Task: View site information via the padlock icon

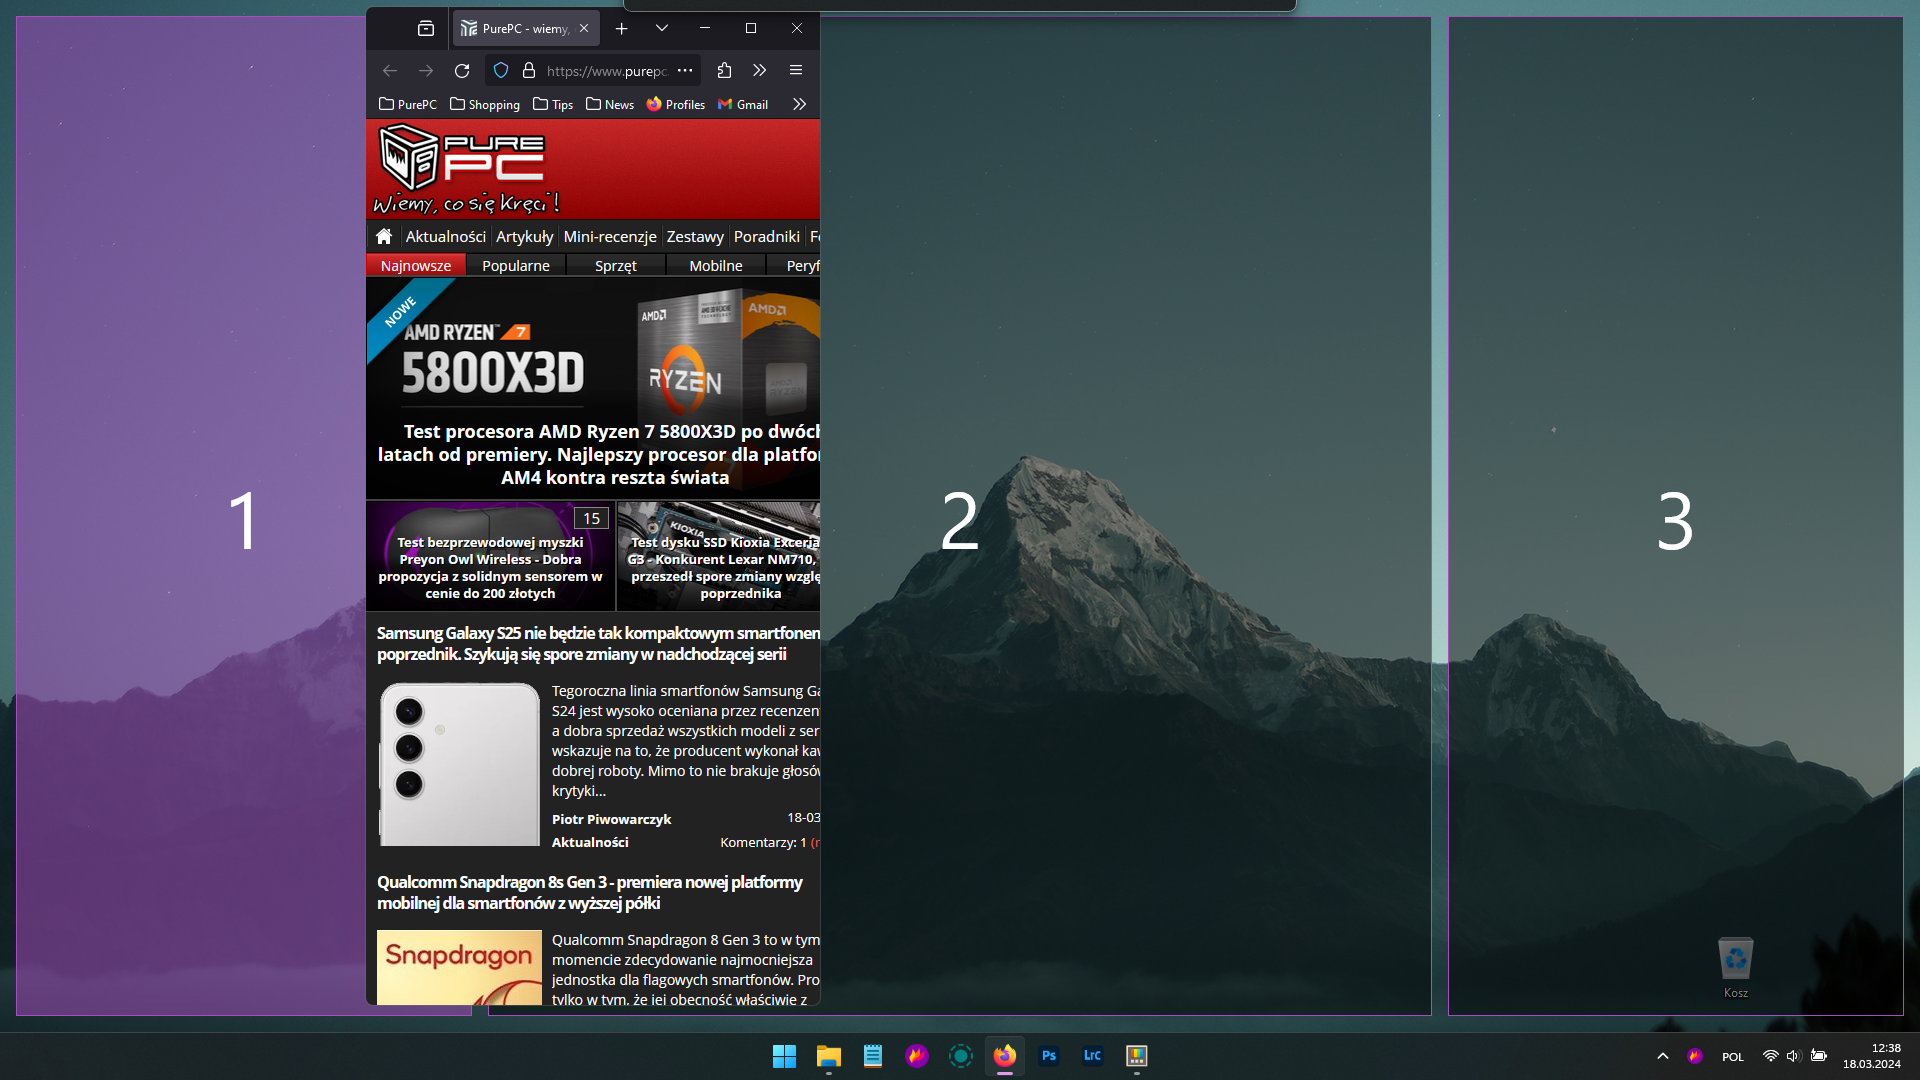Action: tap(529, 70)
